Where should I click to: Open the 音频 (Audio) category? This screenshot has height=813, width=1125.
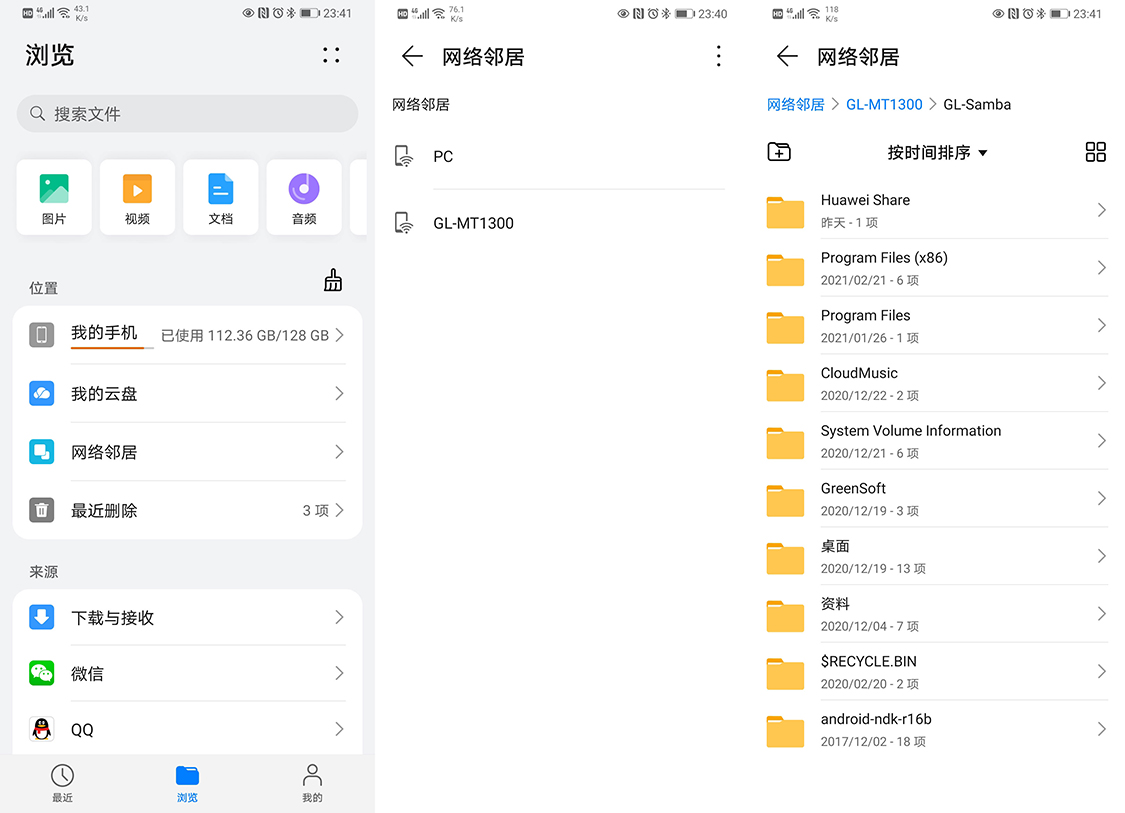[303, 196]
